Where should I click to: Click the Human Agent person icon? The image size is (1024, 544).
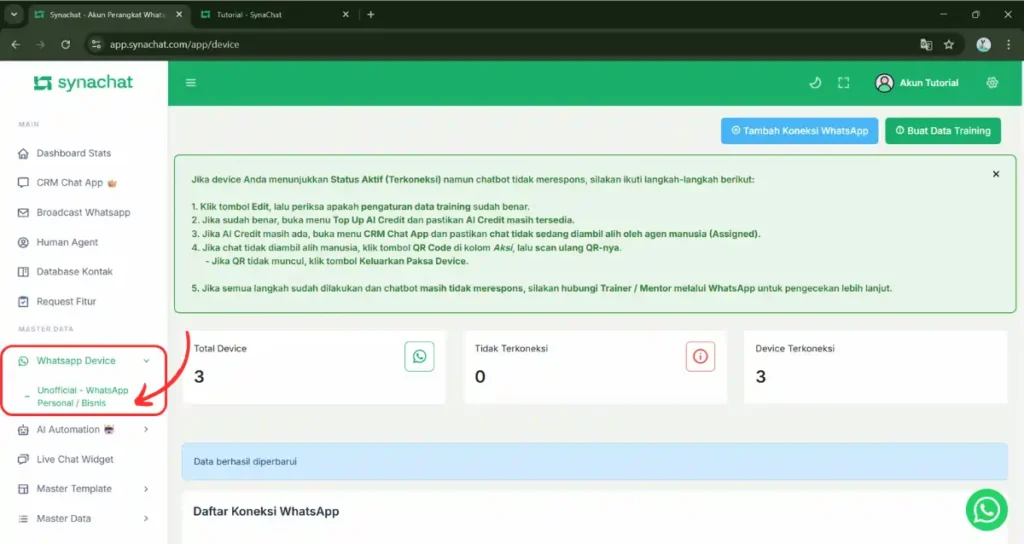24,242
